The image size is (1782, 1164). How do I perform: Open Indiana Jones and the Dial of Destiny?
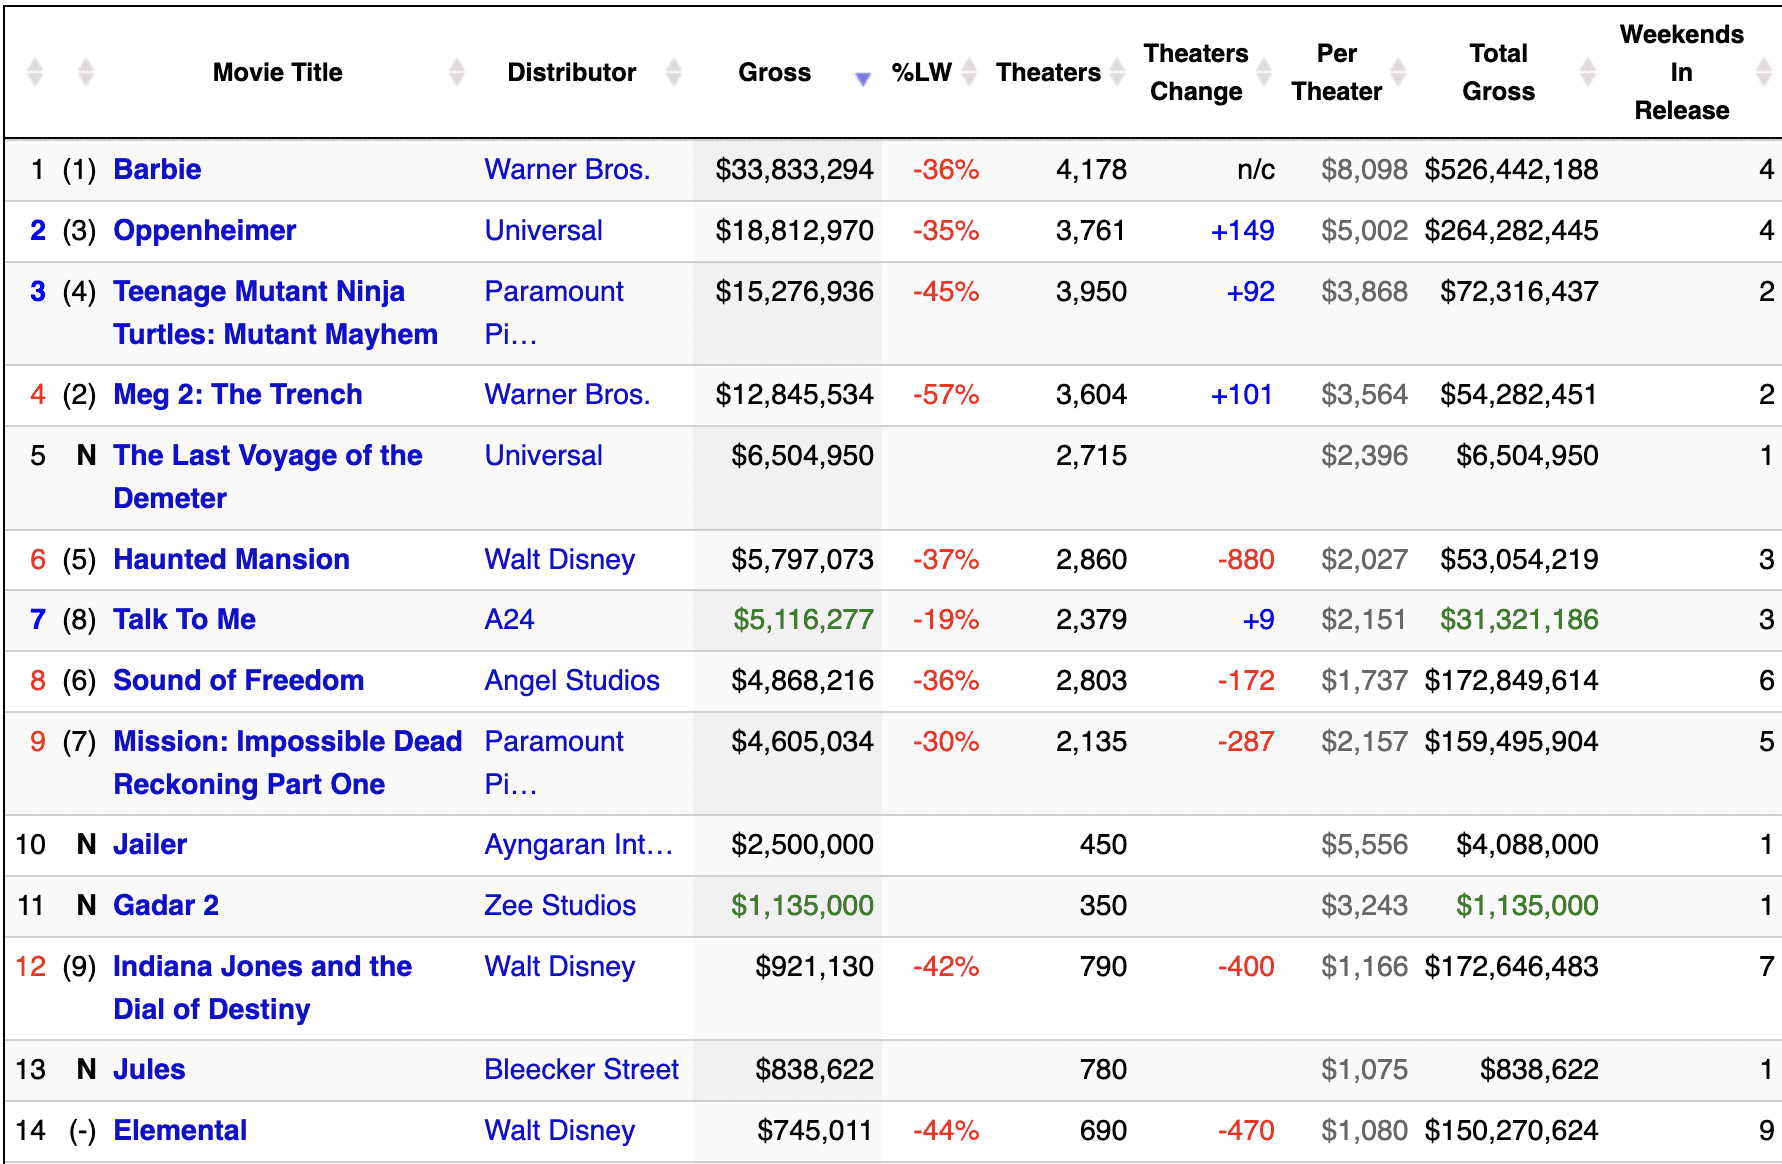262,987
